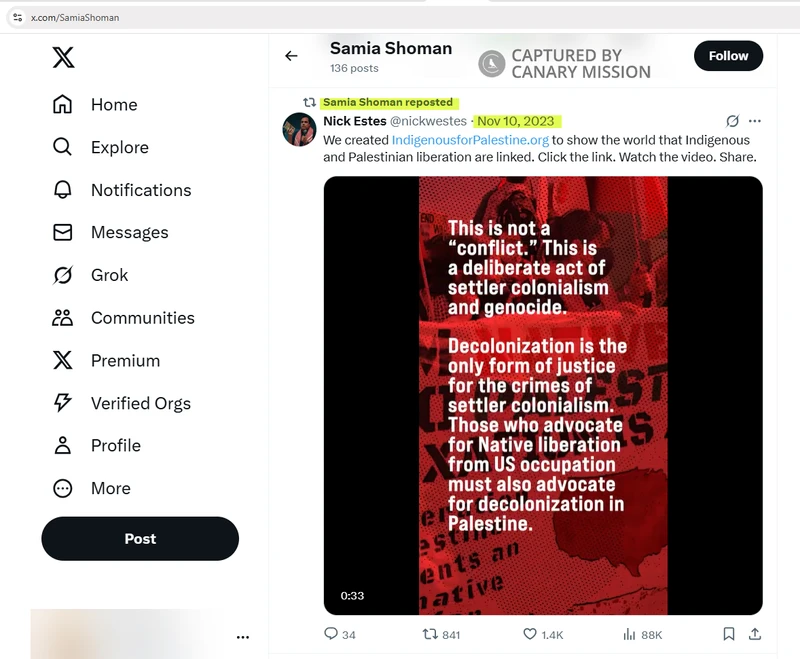The height and width of the screenshot is (659, 800).
Task: Open view analytics icon showing 88K
Action: click(629, 634)
